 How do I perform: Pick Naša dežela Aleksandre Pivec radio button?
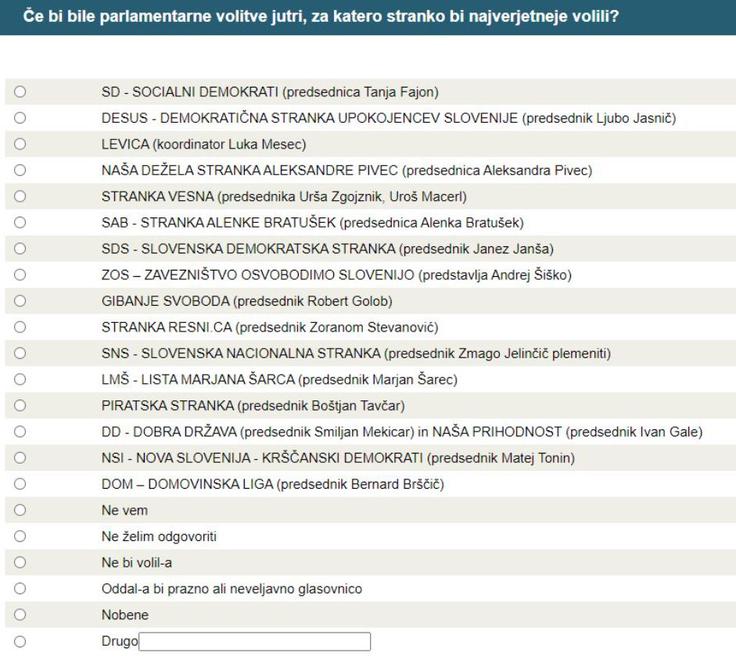coord(20,170)
